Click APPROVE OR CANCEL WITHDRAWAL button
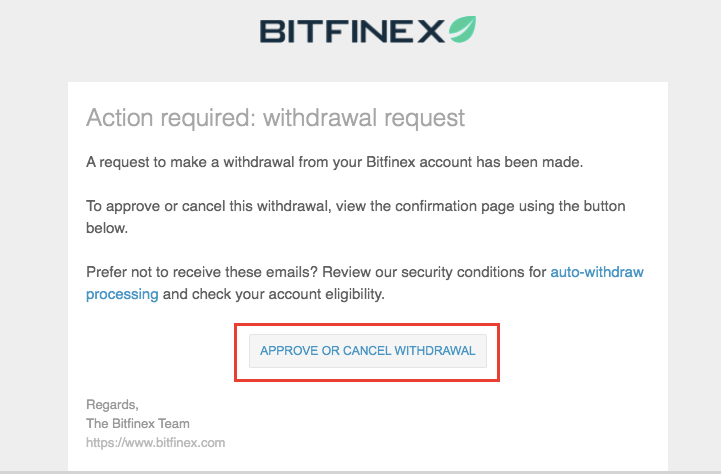 click(367, 351)
